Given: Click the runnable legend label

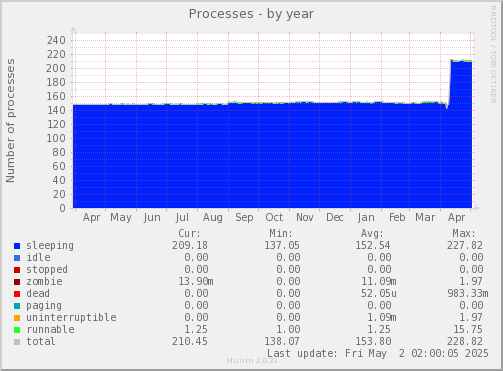Looking at the screenshot, I should [50, 329].
